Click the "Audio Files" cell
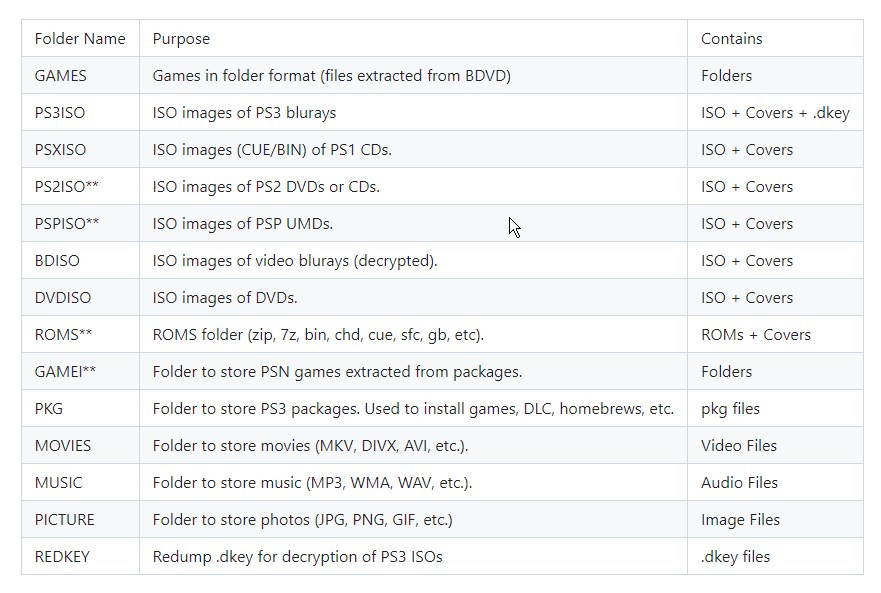 click(x=739, y=483)
